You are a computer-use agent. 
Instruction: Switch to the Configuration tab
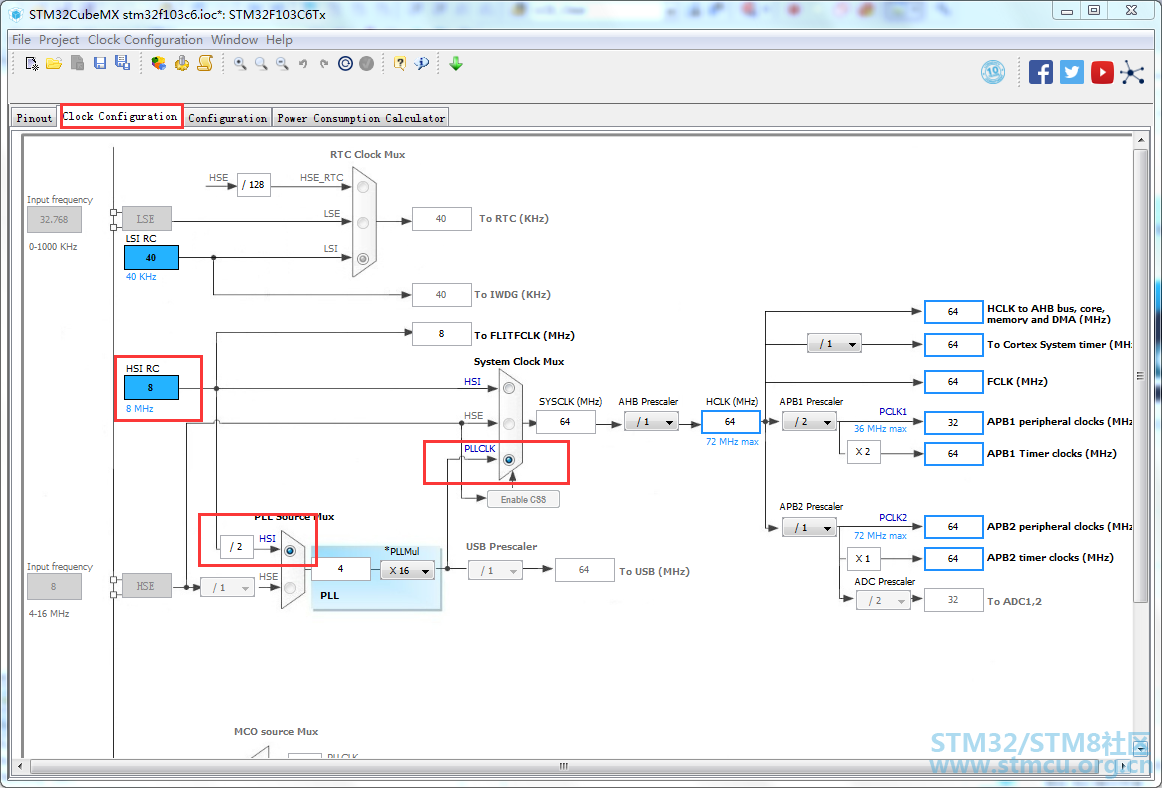pos(228,118)
